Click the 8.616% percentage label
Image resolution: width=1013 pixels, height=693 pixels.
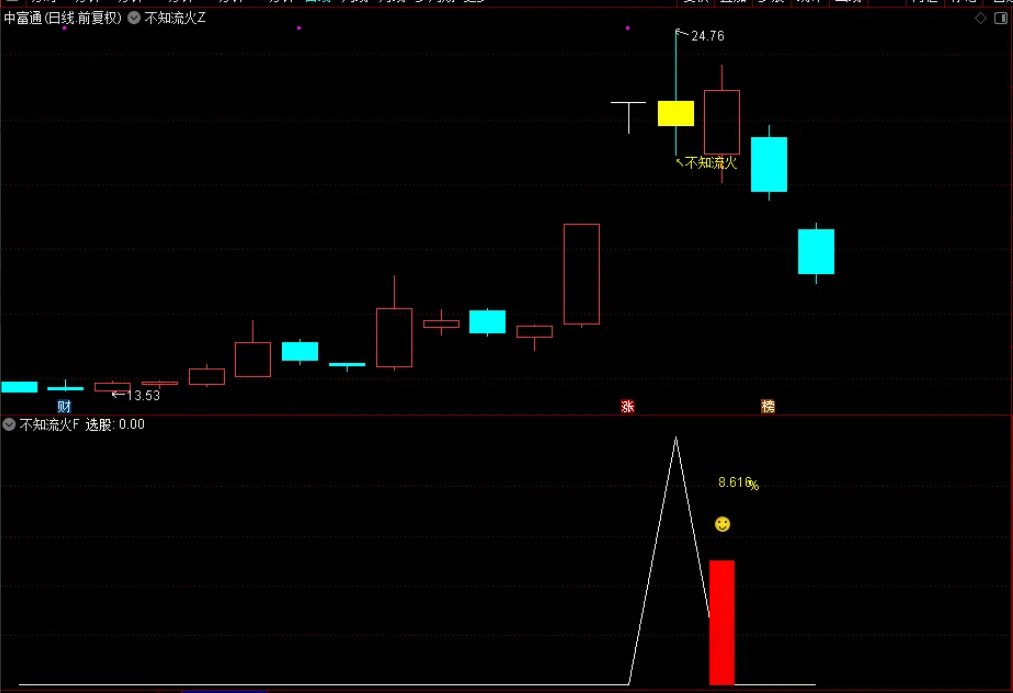click(738, 483)
